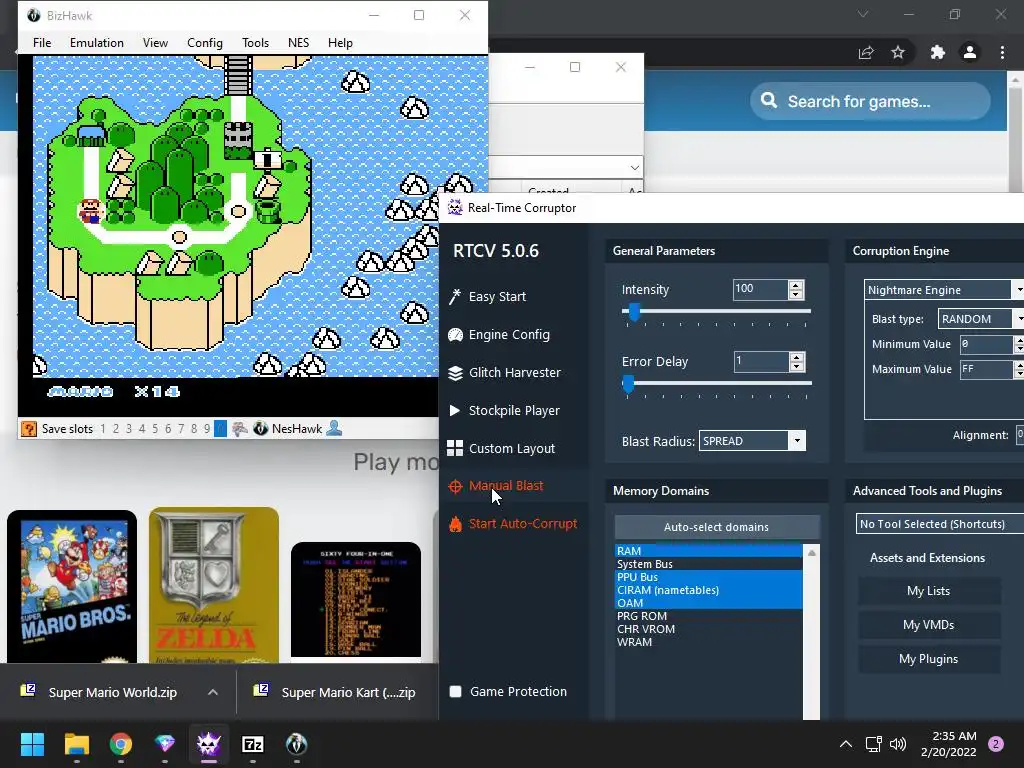
Task: Open the BizHawk Tools menu
Action: [255, 42]
